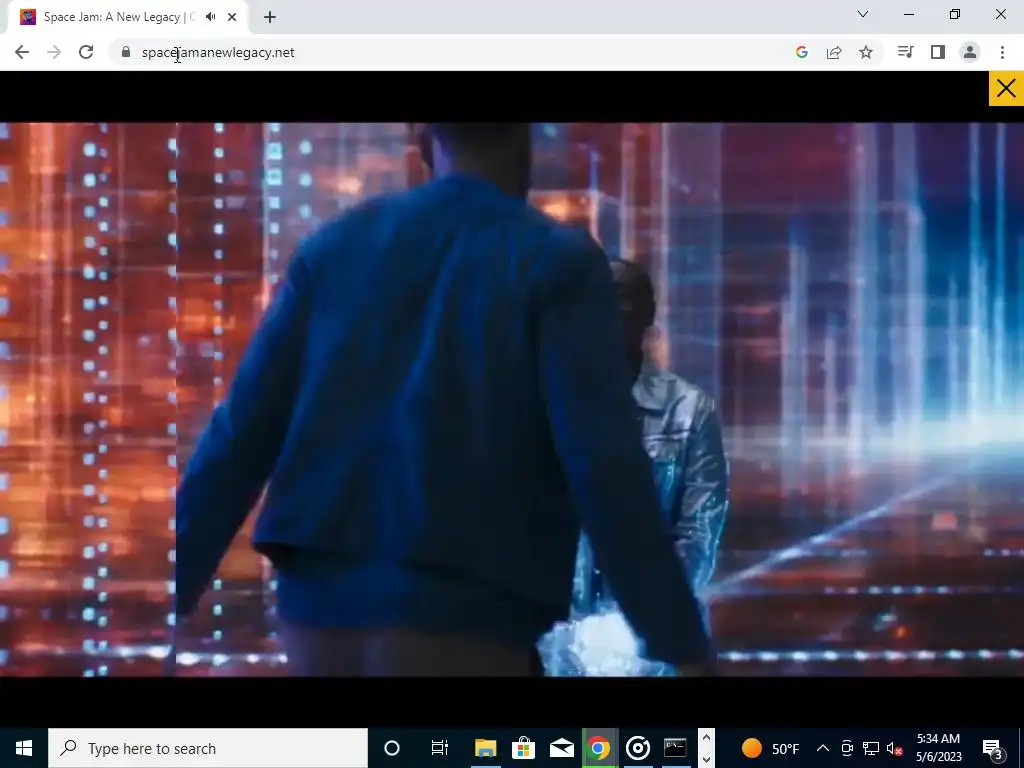Close the Space Jam: A New Legacy tab

click(x=232, y=17)
